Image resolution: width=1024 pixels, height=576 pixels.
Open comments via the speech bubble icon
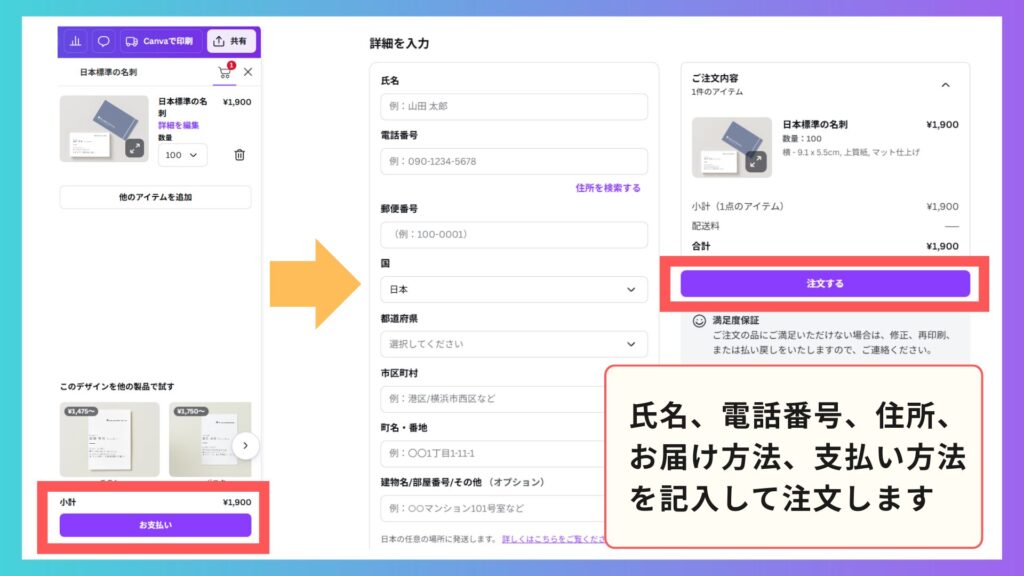tap(103, 42)
